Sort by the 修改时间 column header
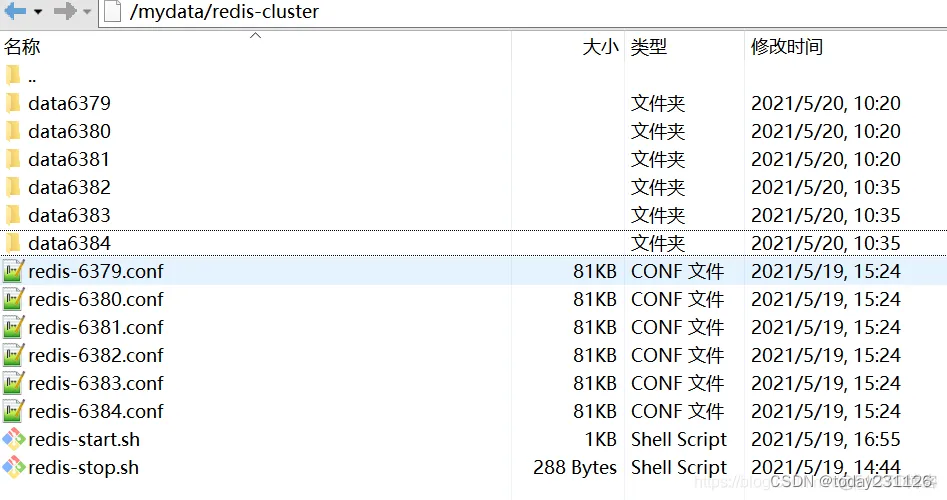This screenshot has width=947, height=500. click(786, 46)
